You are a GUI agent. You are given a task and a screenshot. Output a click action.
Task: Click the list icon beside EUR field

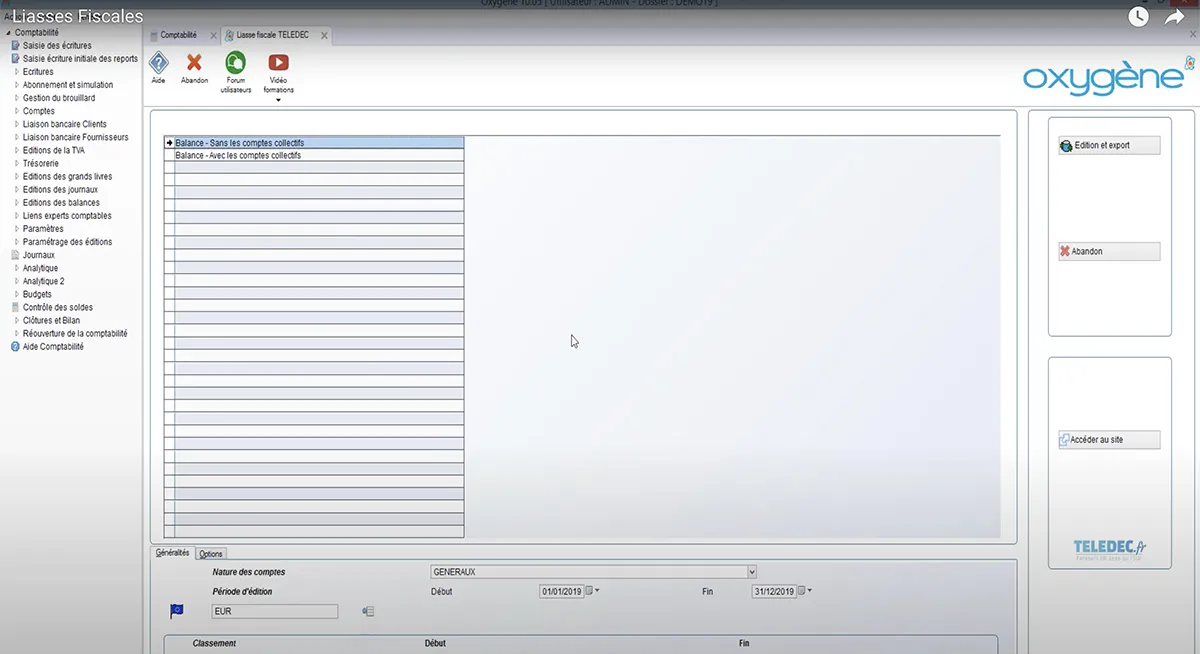[x=368, y=611]
